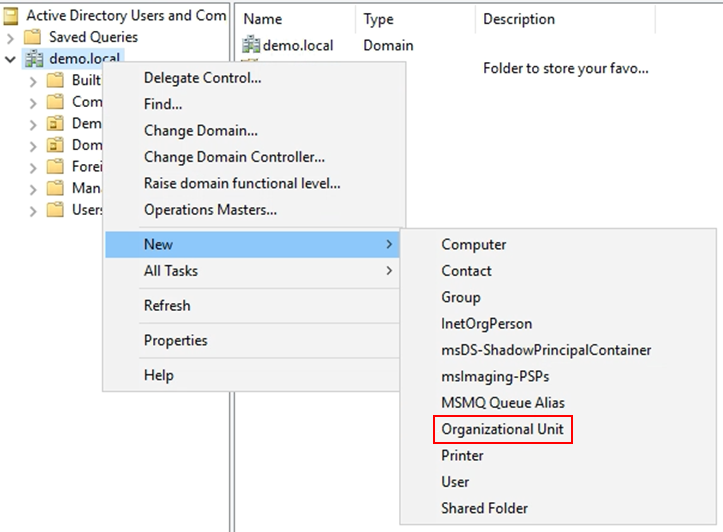Image resolution: width=723 pixels, height=532 pixels.
Task: Click the demo.local domain icon in tree
Action: coord(35,59)
